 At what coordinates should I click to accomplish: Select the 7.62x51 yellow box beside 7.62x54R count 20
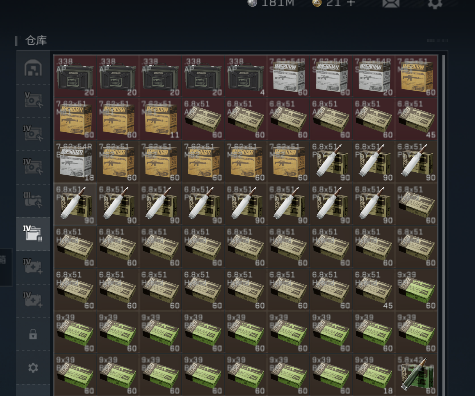pos(417,77)
